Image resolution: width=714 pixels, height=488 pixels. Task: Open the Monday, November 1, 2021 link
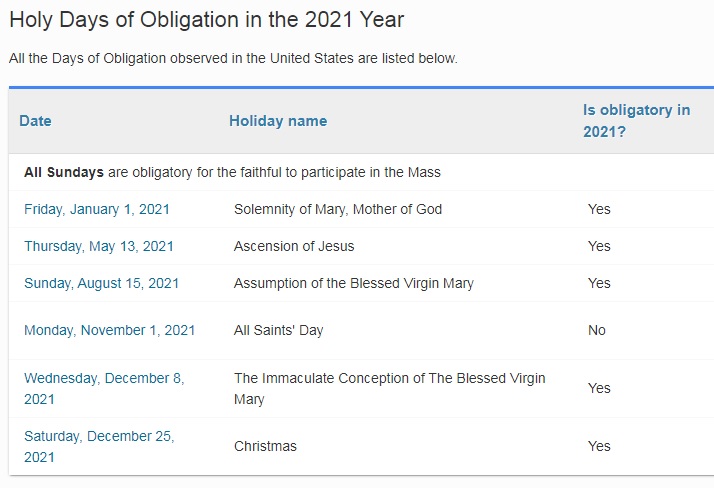pos(109,330)
